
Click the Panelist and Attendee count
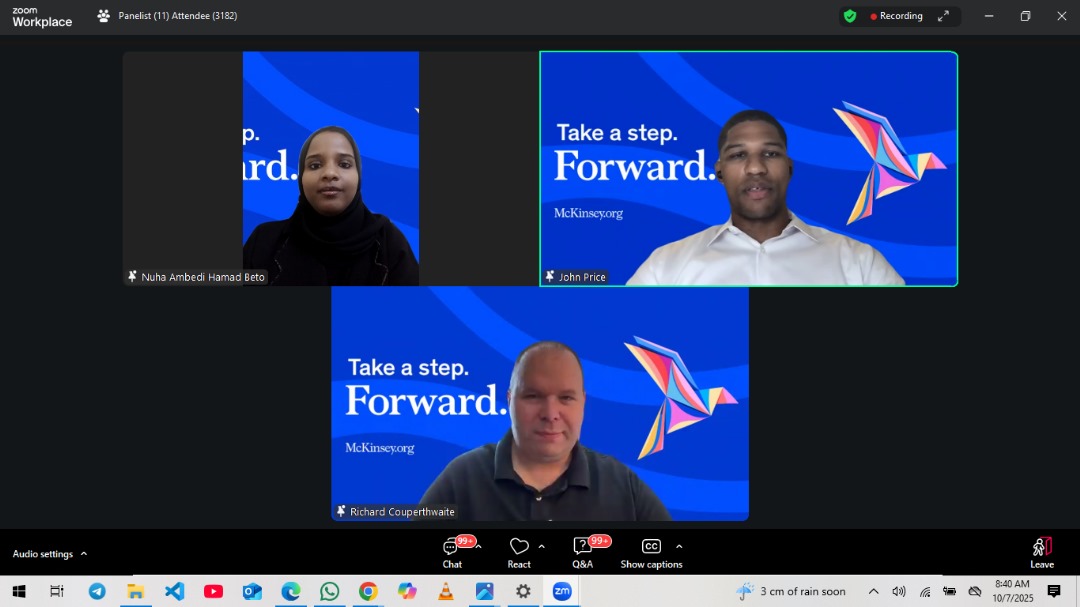[x=178, y=16]
